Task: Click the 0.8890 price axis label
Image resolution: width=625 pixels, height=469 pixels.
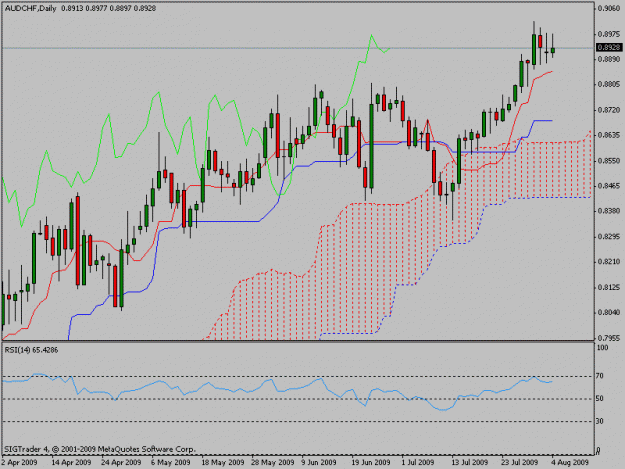Action: [x=609, y=59]
